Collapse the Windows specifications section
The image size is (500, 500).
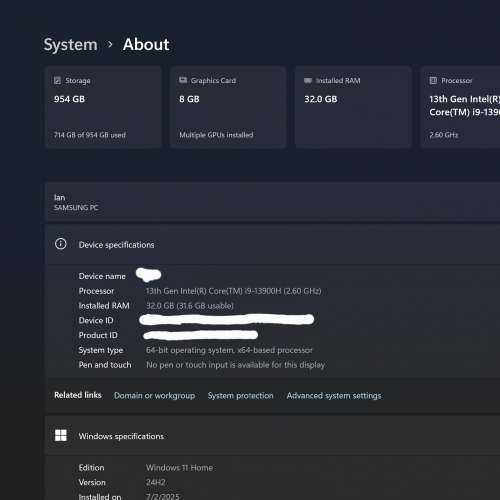pos(272,436)
